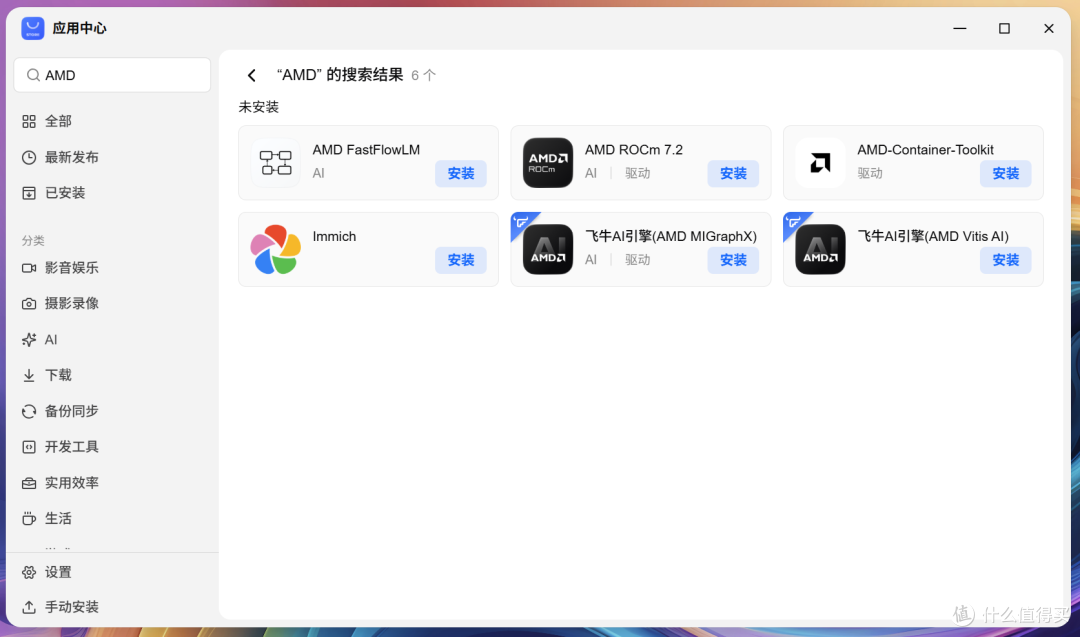This screenshot has width=1080, height=637.
Task: Click the 手动安装 upload icon
Action: coord(29,607)
